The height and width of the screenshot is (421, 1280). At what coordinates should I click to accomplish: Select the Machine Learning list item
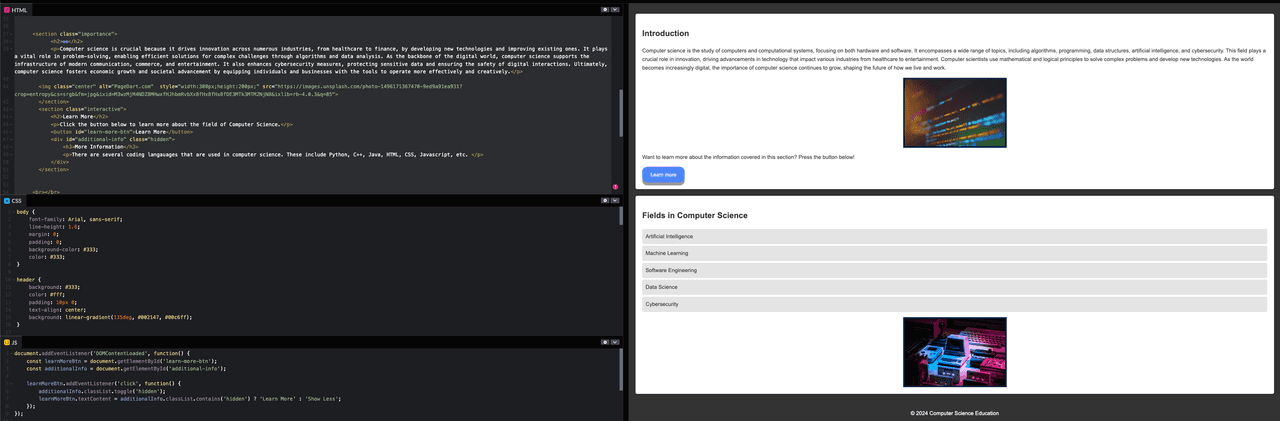pyautogui.click(x=954, y=253)
